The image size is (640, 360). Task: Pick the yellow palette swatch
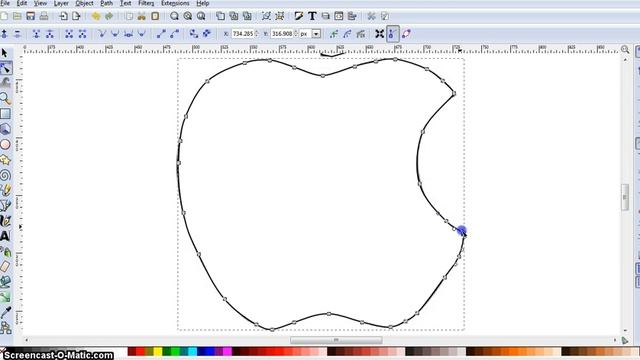coord(158,351)
